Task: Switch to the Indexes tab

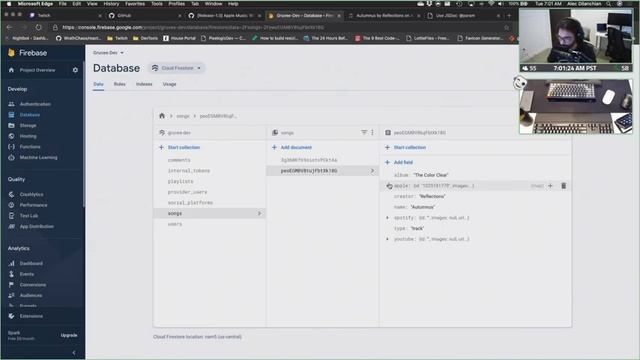Action: point(144,84)
